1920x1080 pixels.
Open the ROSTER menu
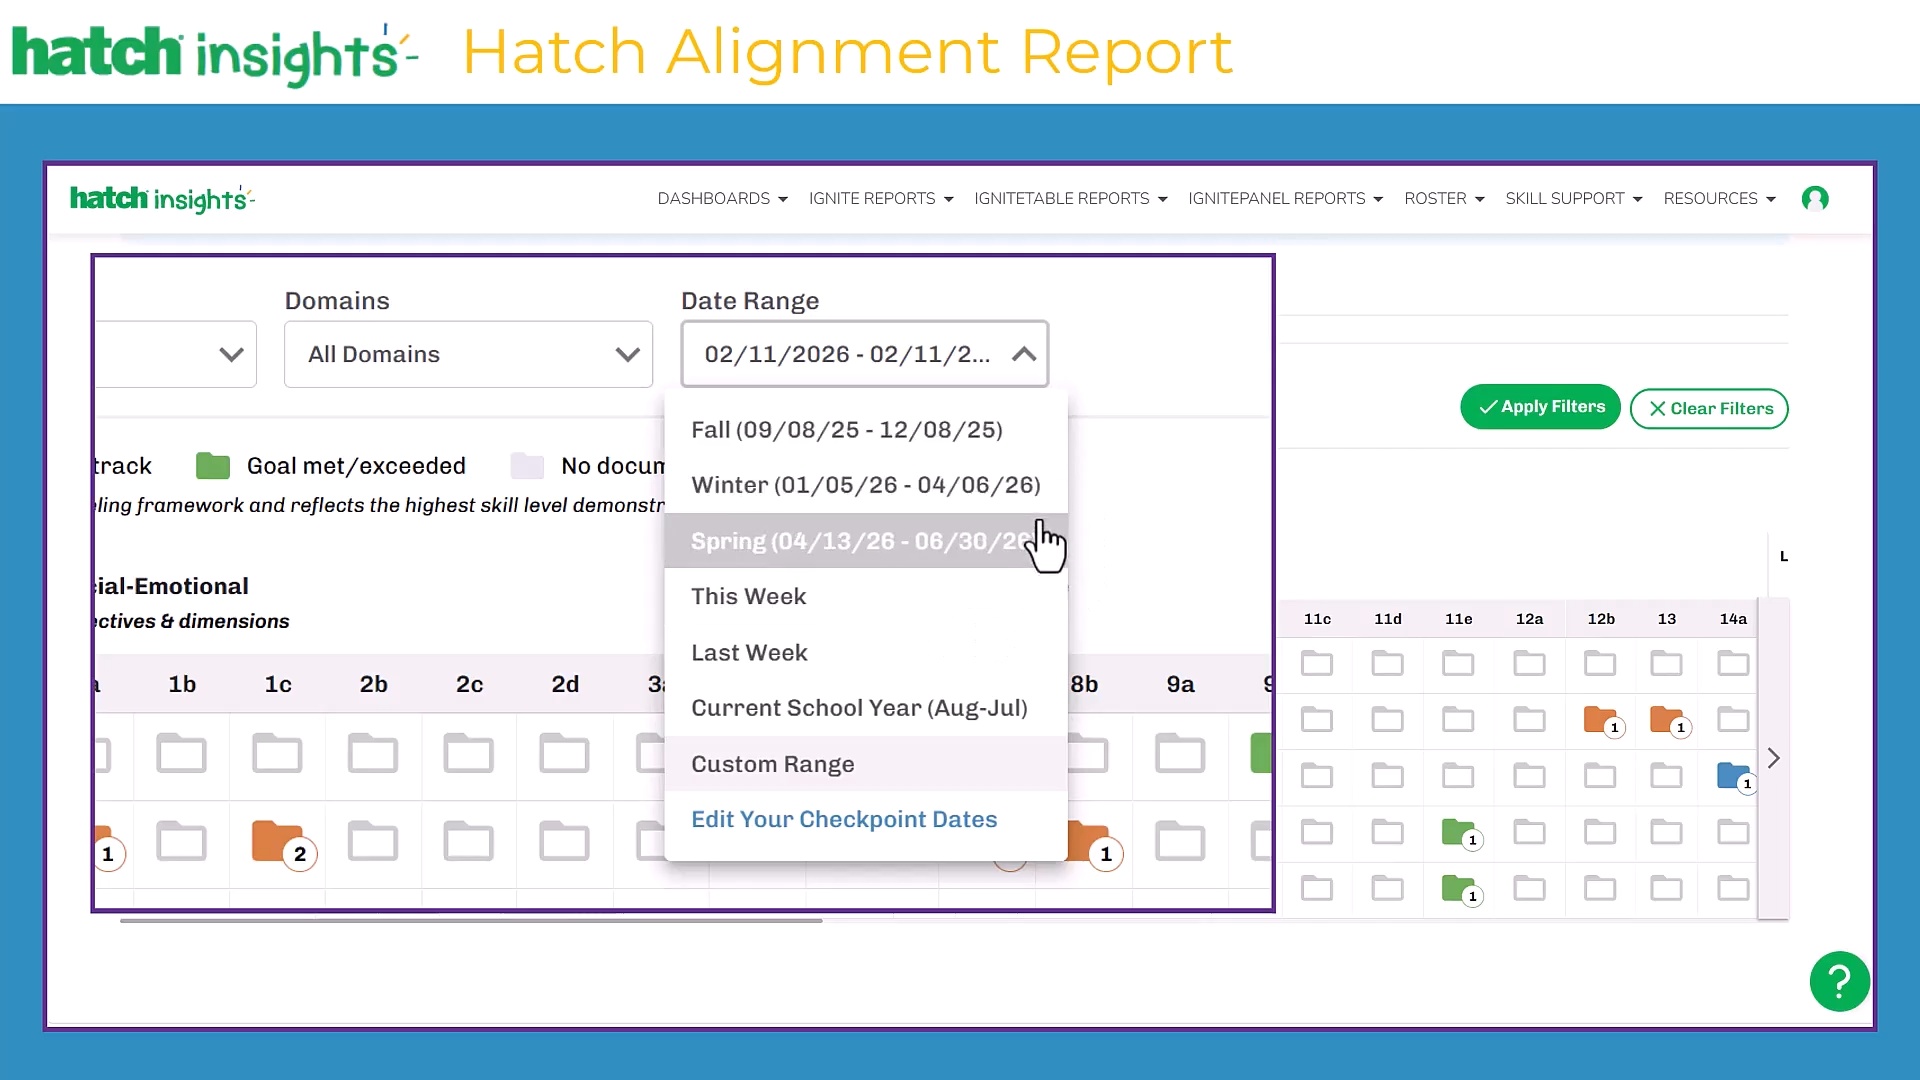(1444, 199)
